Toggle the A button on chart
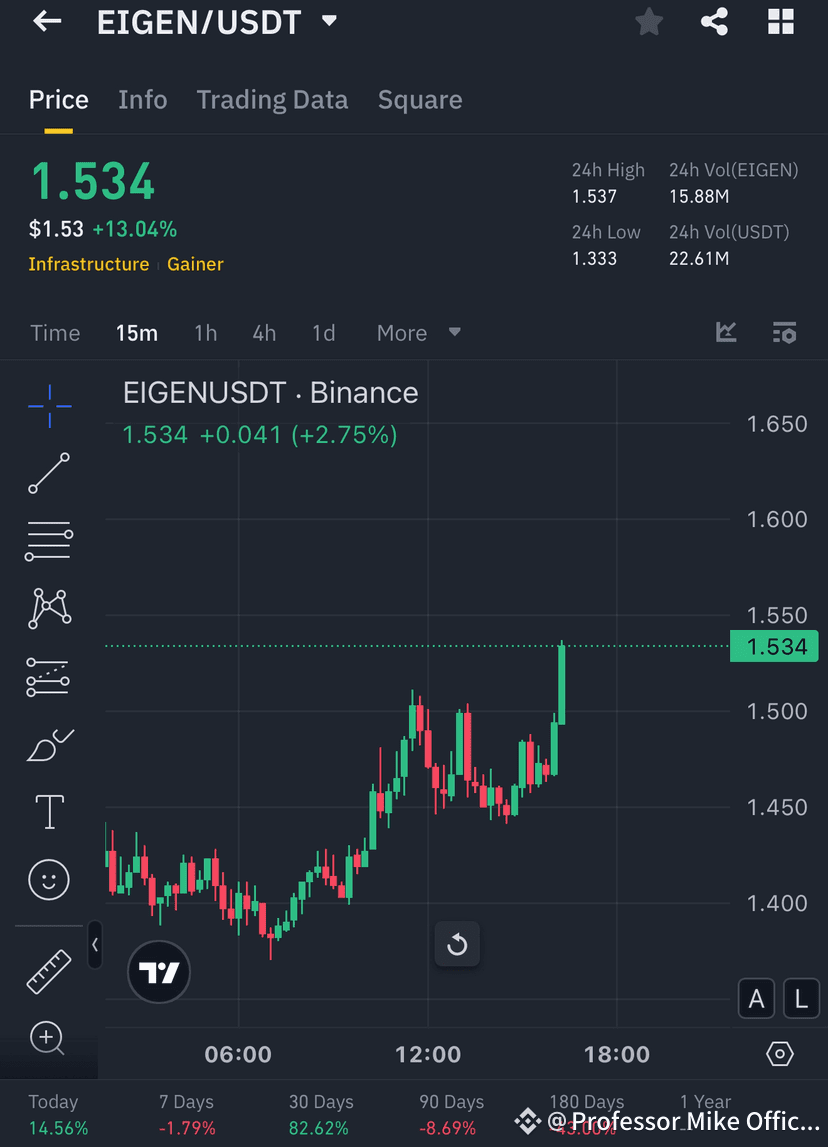Image resolution: width=828 pixels, height=1147 pixels. pyautogui.click(x=757, y=998)
